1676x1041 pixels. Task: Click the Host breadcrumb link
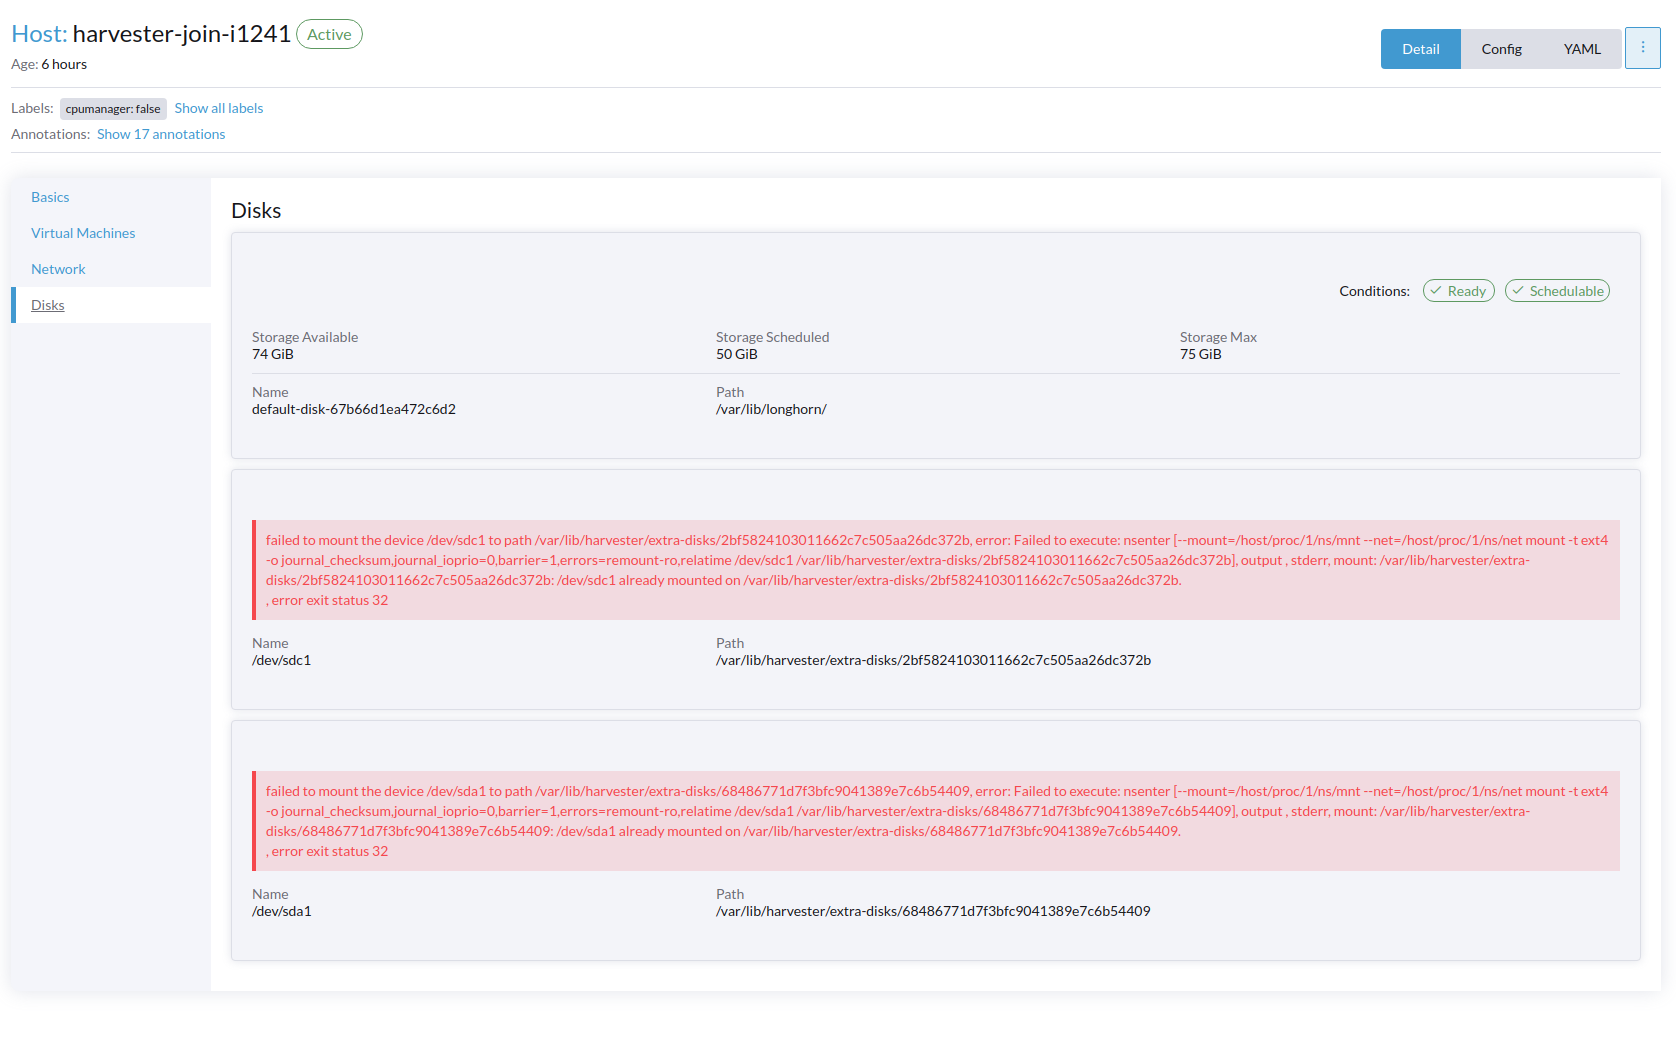click(39, 34)
